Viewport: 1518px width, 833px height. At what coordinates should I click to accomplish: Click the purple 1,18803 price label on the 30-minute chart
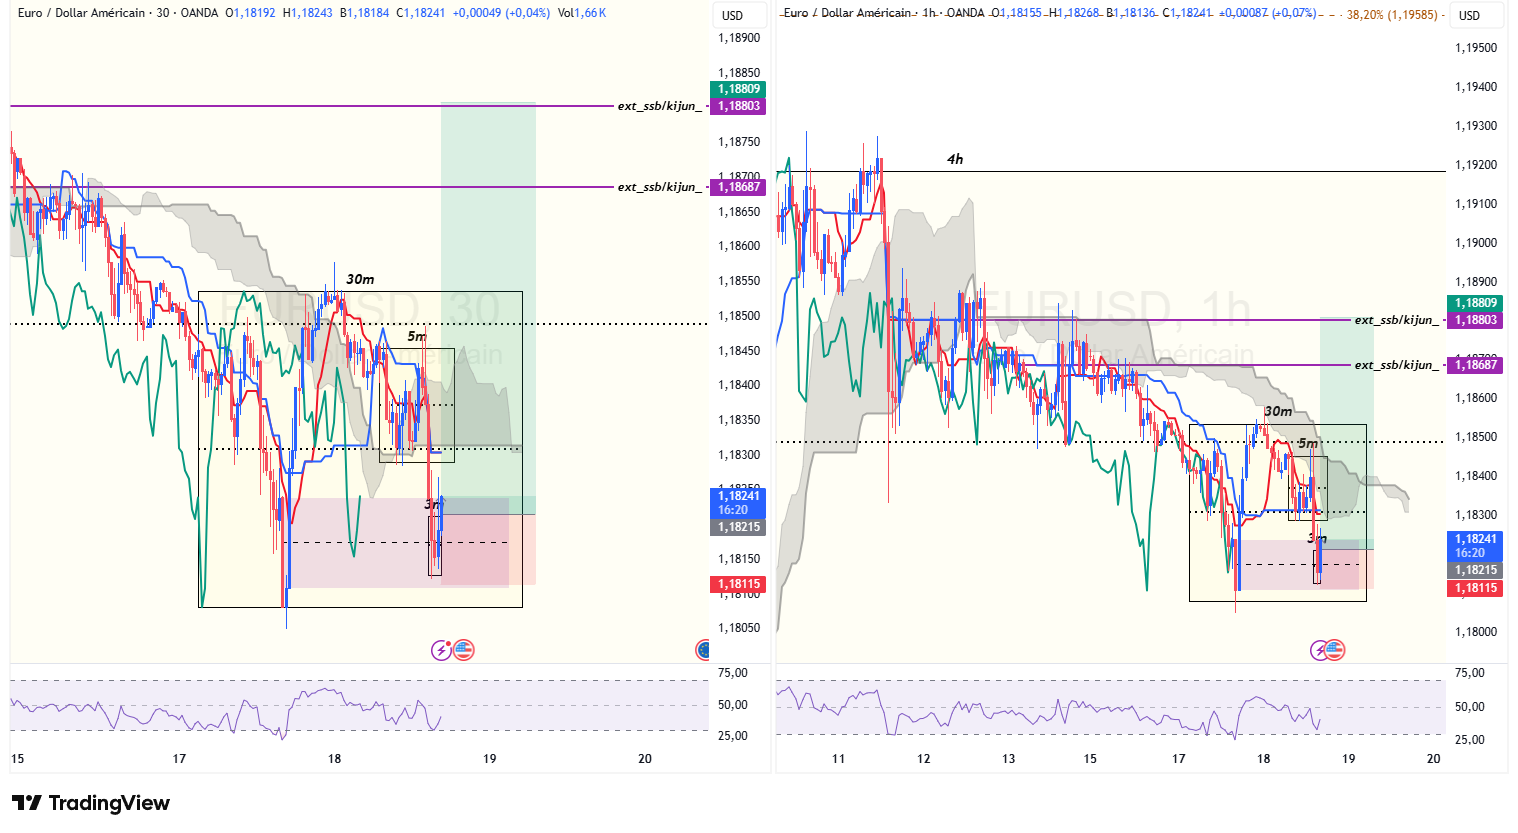pyautogui.click(x=739, y=106)
